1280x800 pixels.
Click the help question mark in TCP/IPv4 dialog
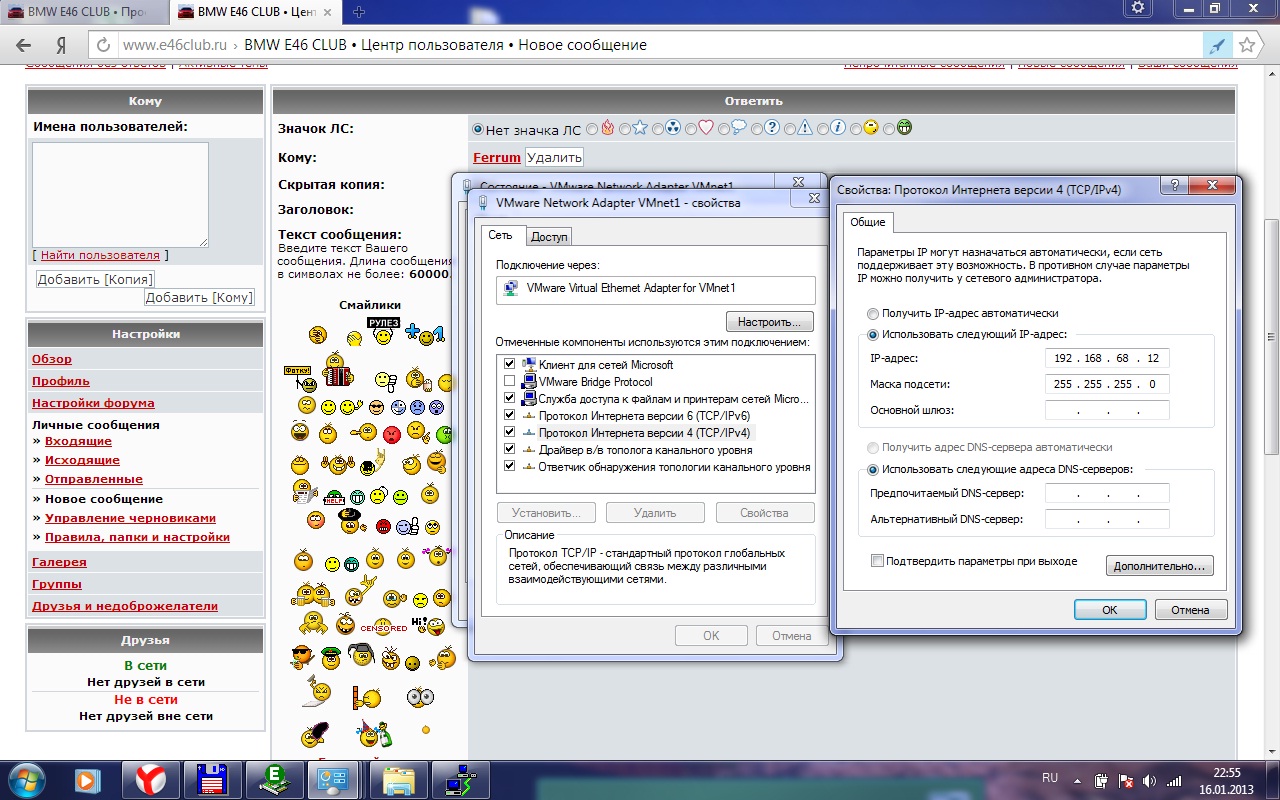1174,186
